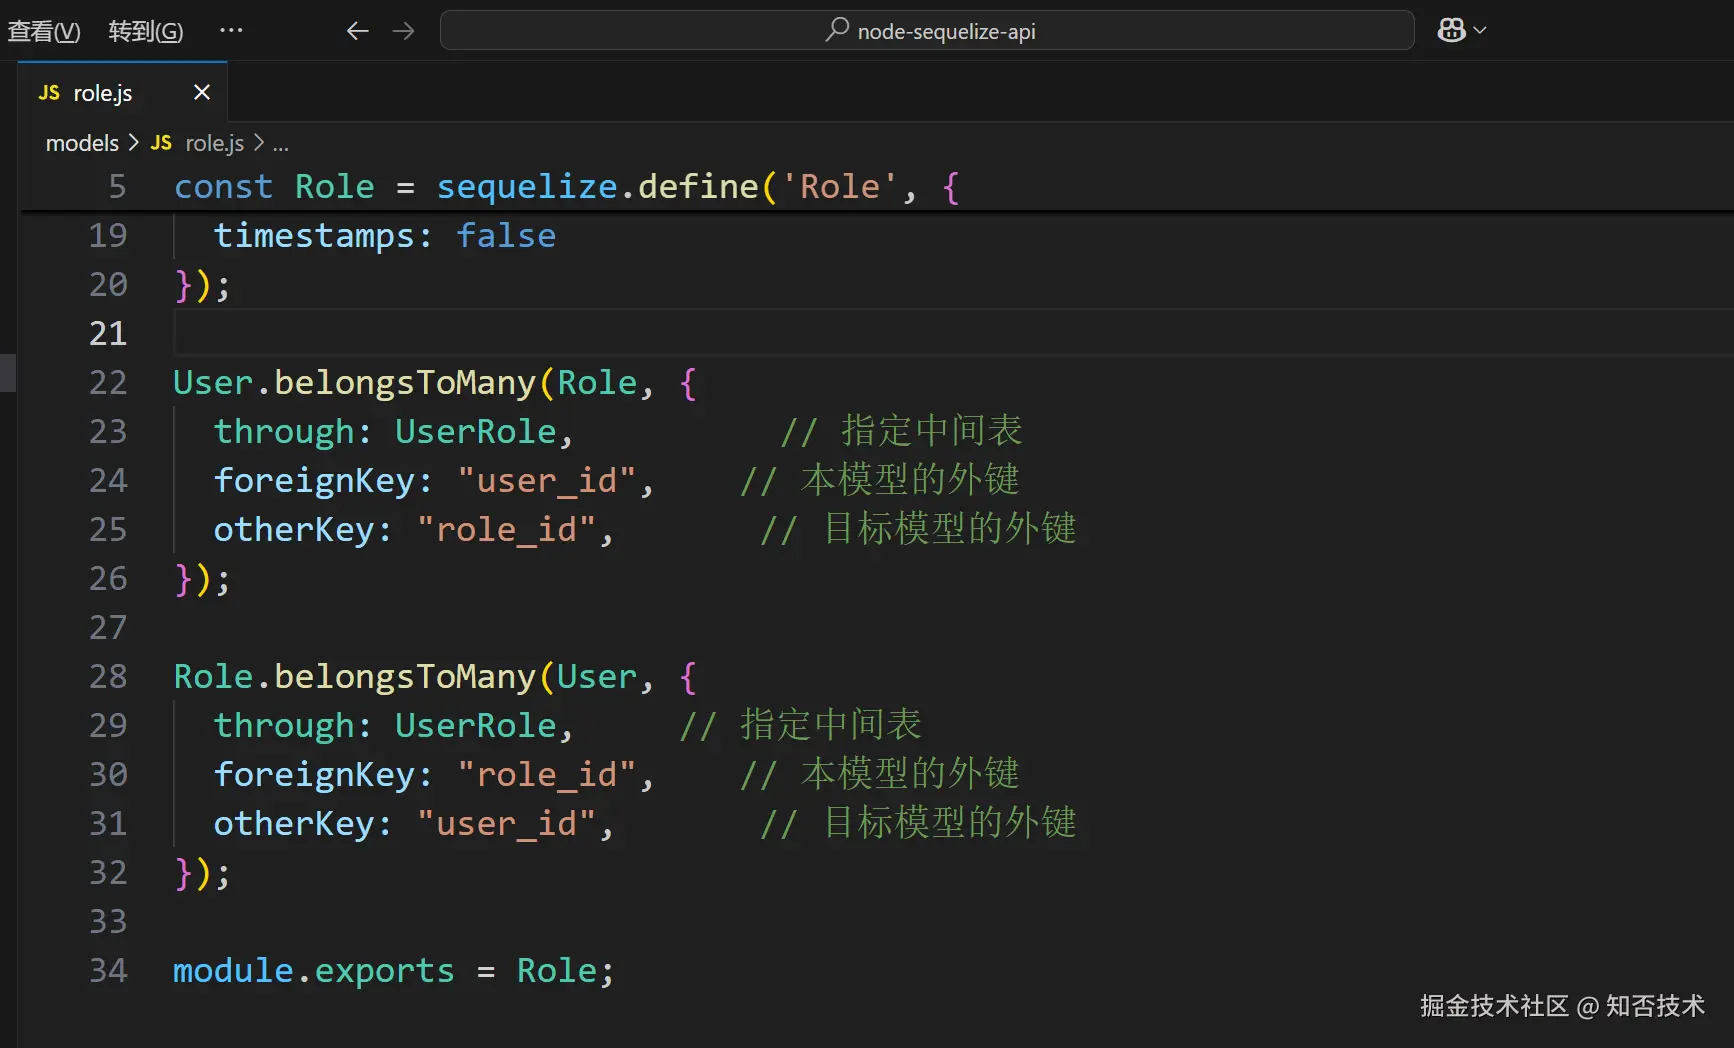The width and height of the screenshot is (1734, 1048).
Task: Open the 转到(G) menu
Action: 146,31
